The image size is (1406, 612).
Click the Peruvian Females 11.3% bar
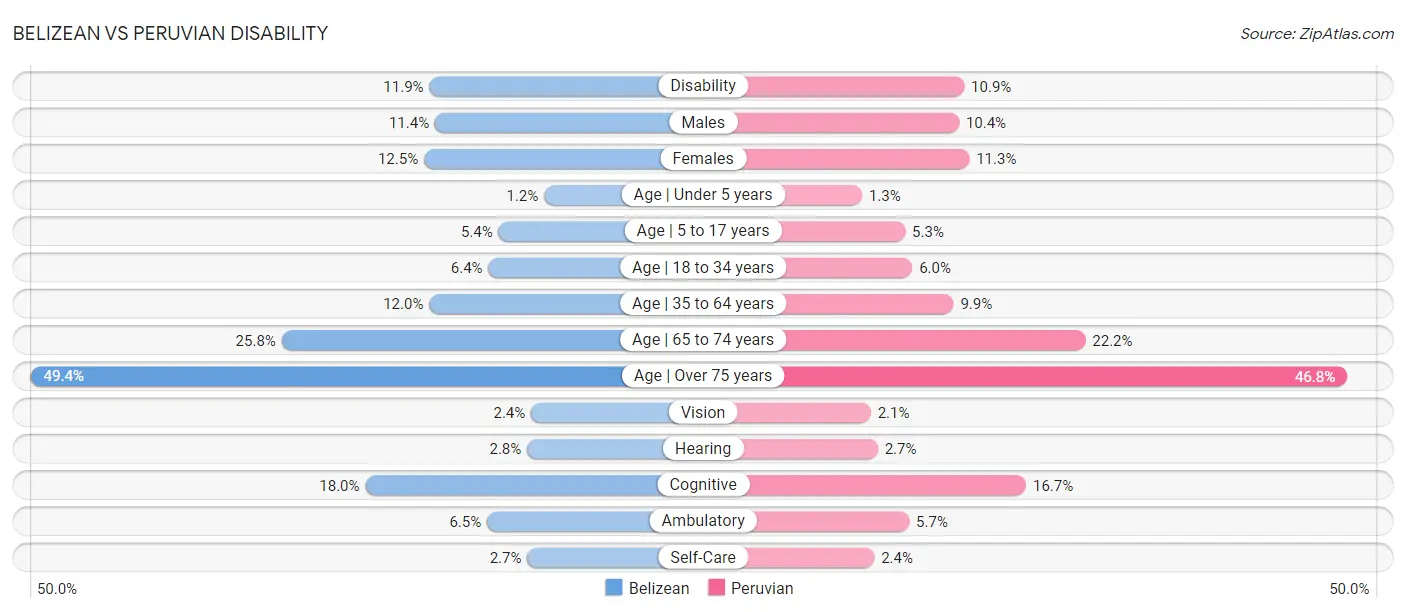click(836, 159)
